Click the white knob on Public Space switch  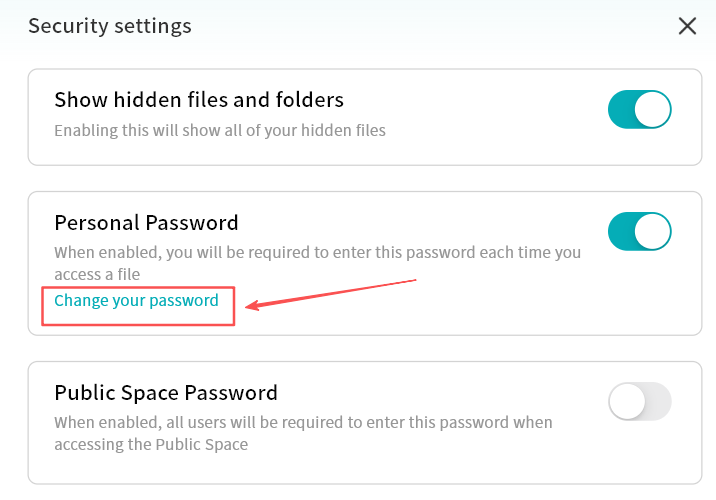pyautogui.click(x=627, y=402)
